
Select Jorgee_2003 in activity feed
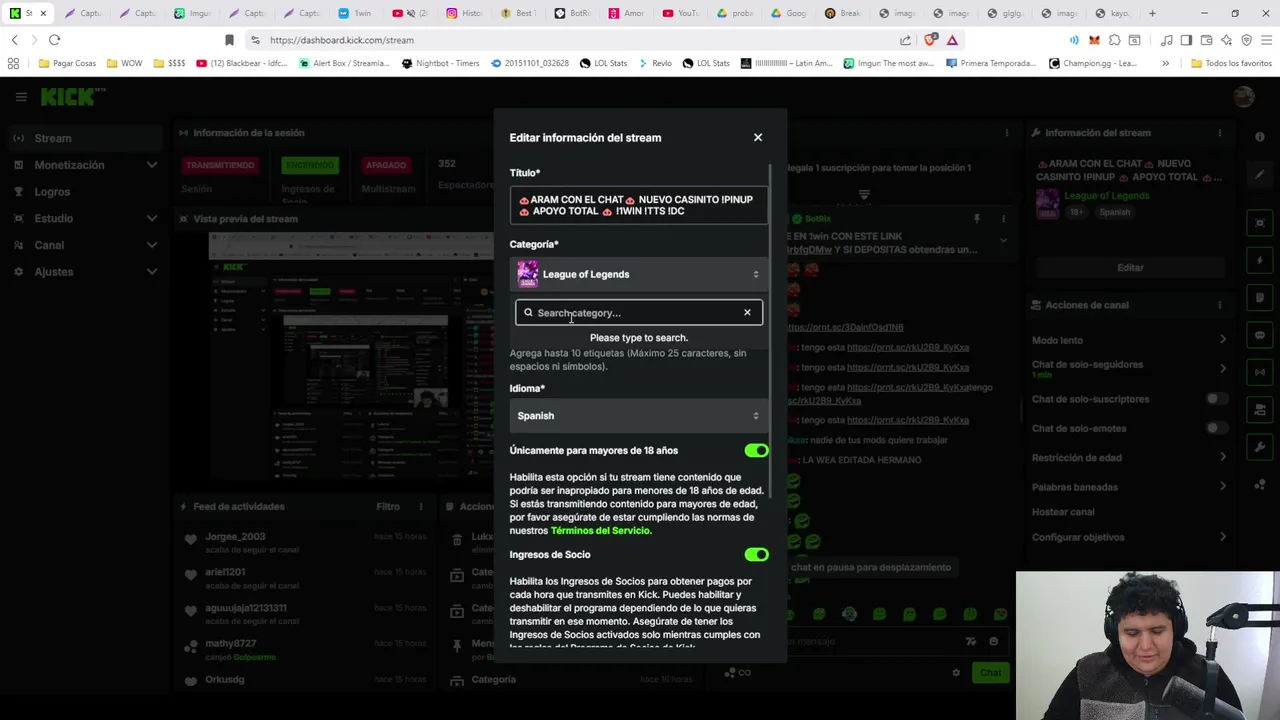(x=235, y=537)
